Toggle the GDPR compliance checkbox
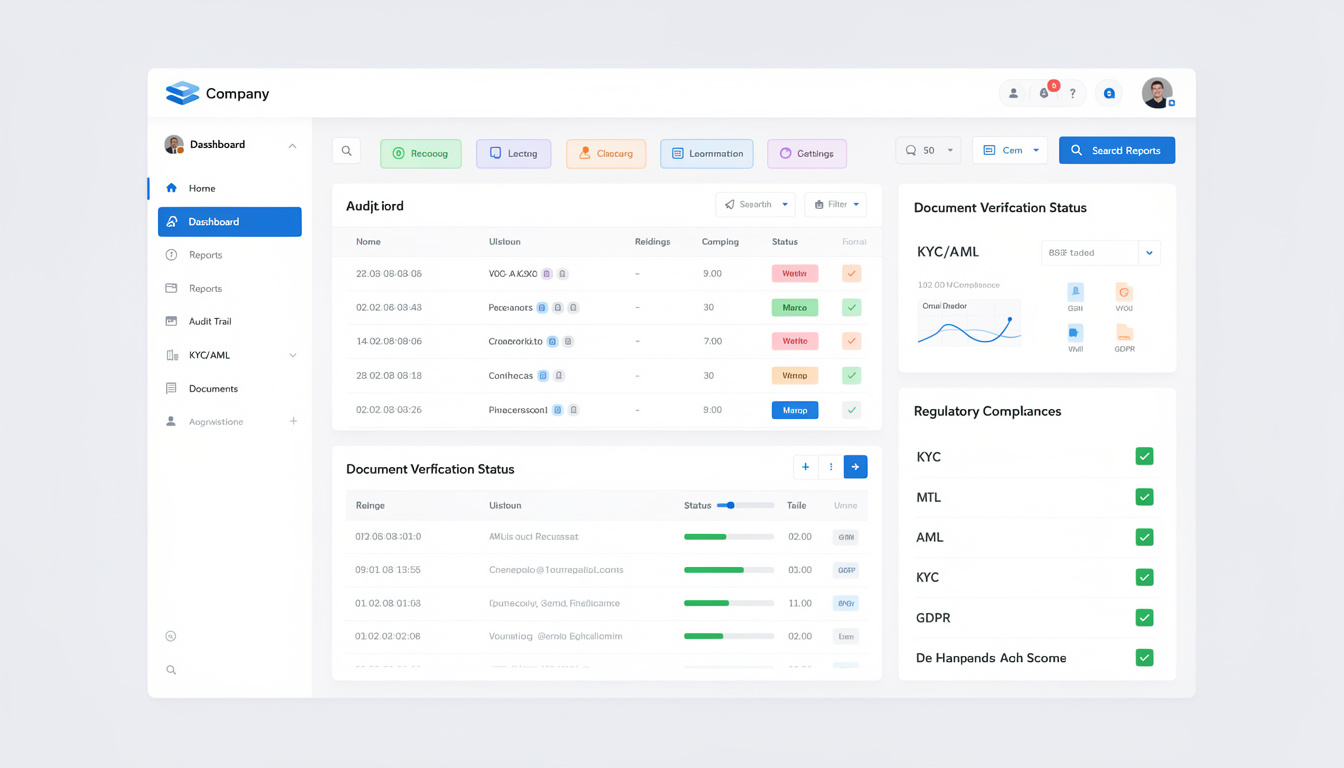1344x768 pixels. tap(1144, 618)
